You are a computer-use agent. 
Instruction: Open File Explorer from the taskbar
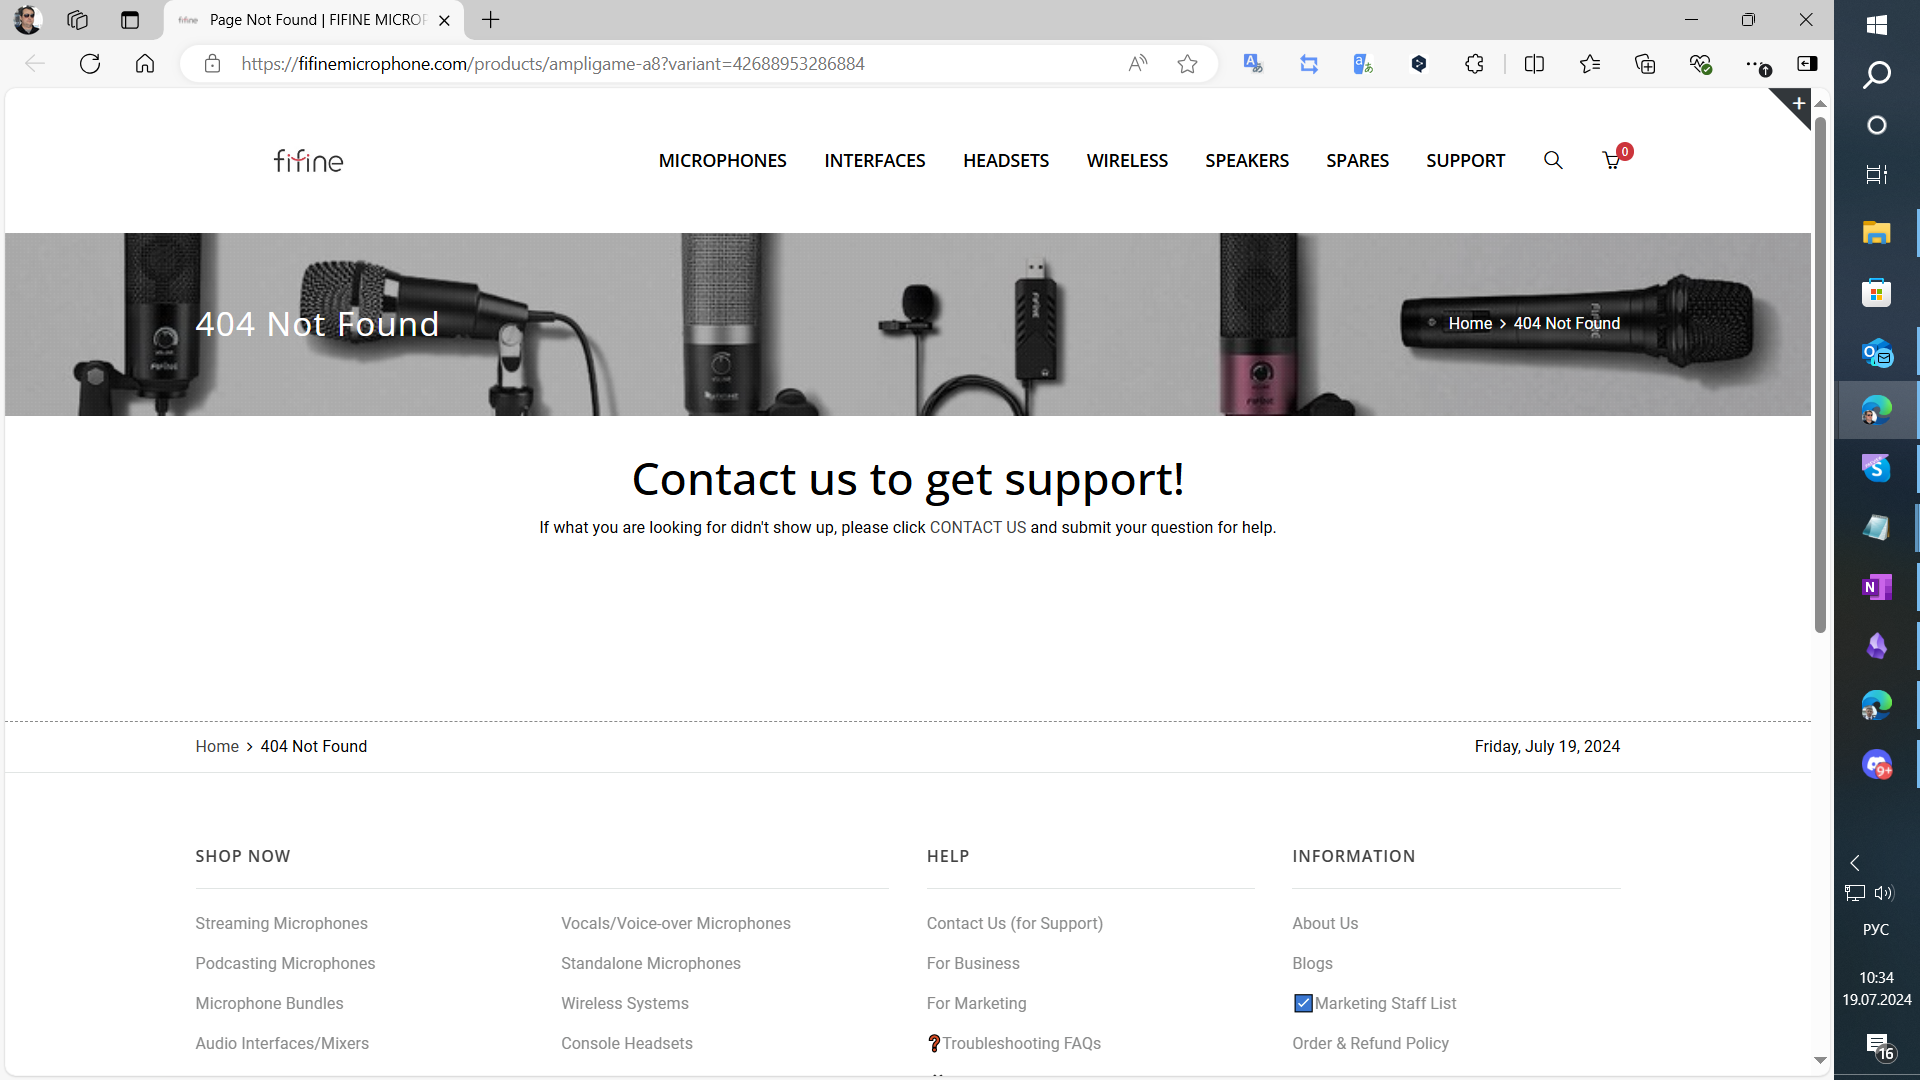point(1876,233)
